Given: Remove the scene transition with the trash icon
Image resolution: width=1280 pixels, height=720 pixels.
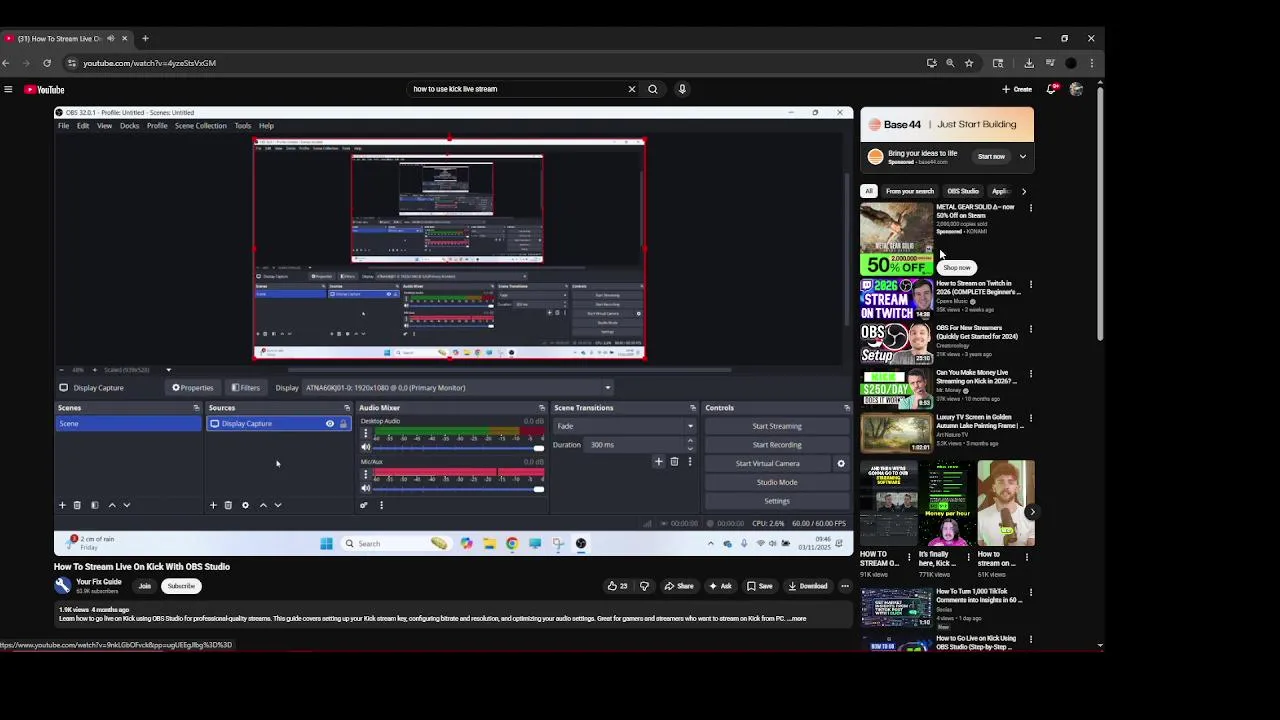Looking at the screenshot, I should [x=674, y=462].
